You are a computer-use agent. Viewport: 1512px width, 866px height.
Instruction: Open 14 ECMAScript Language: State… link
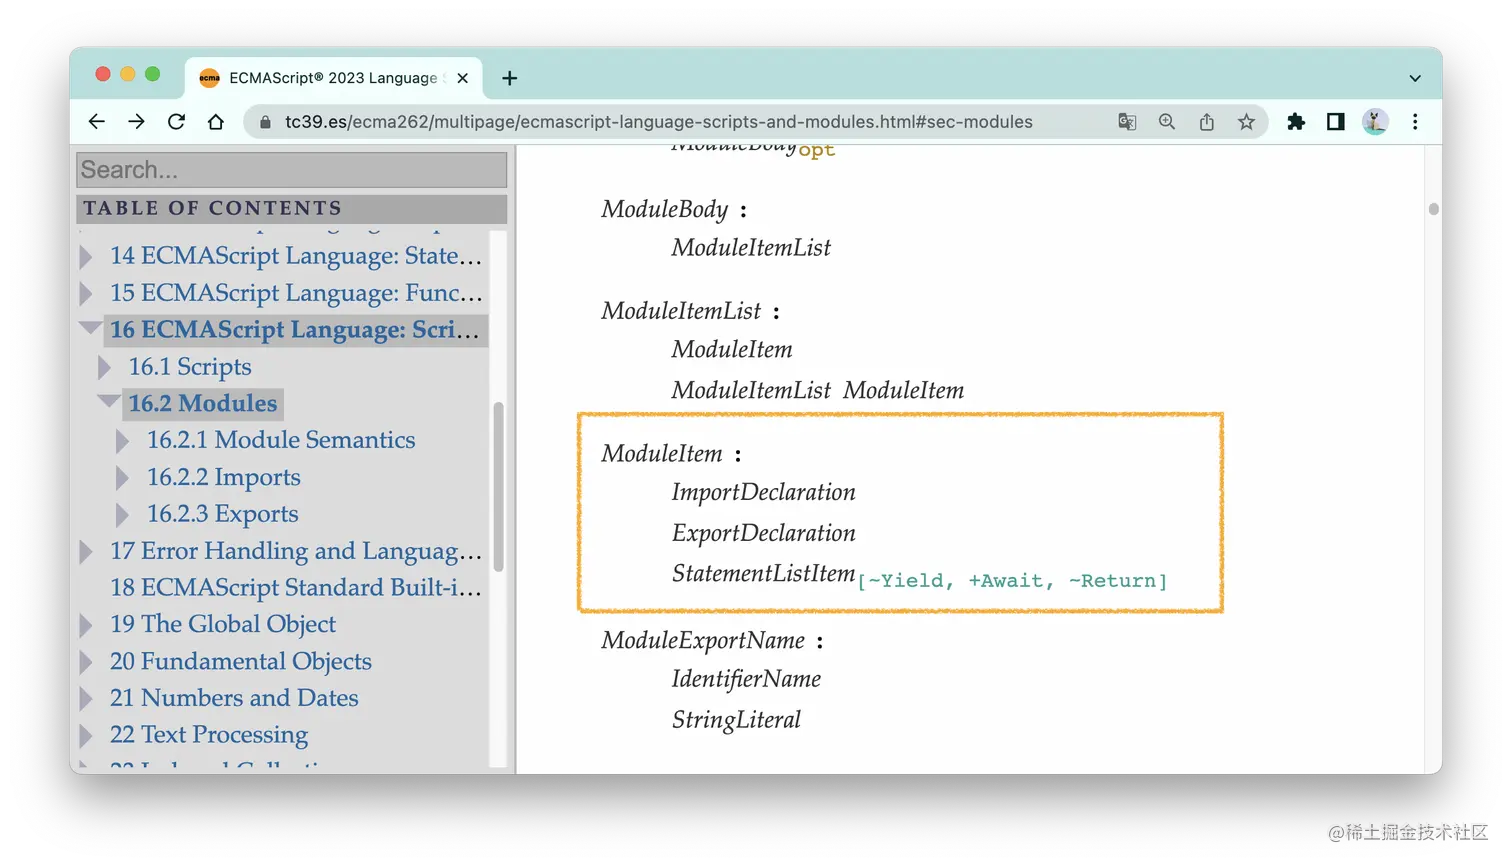coord(296,256)
